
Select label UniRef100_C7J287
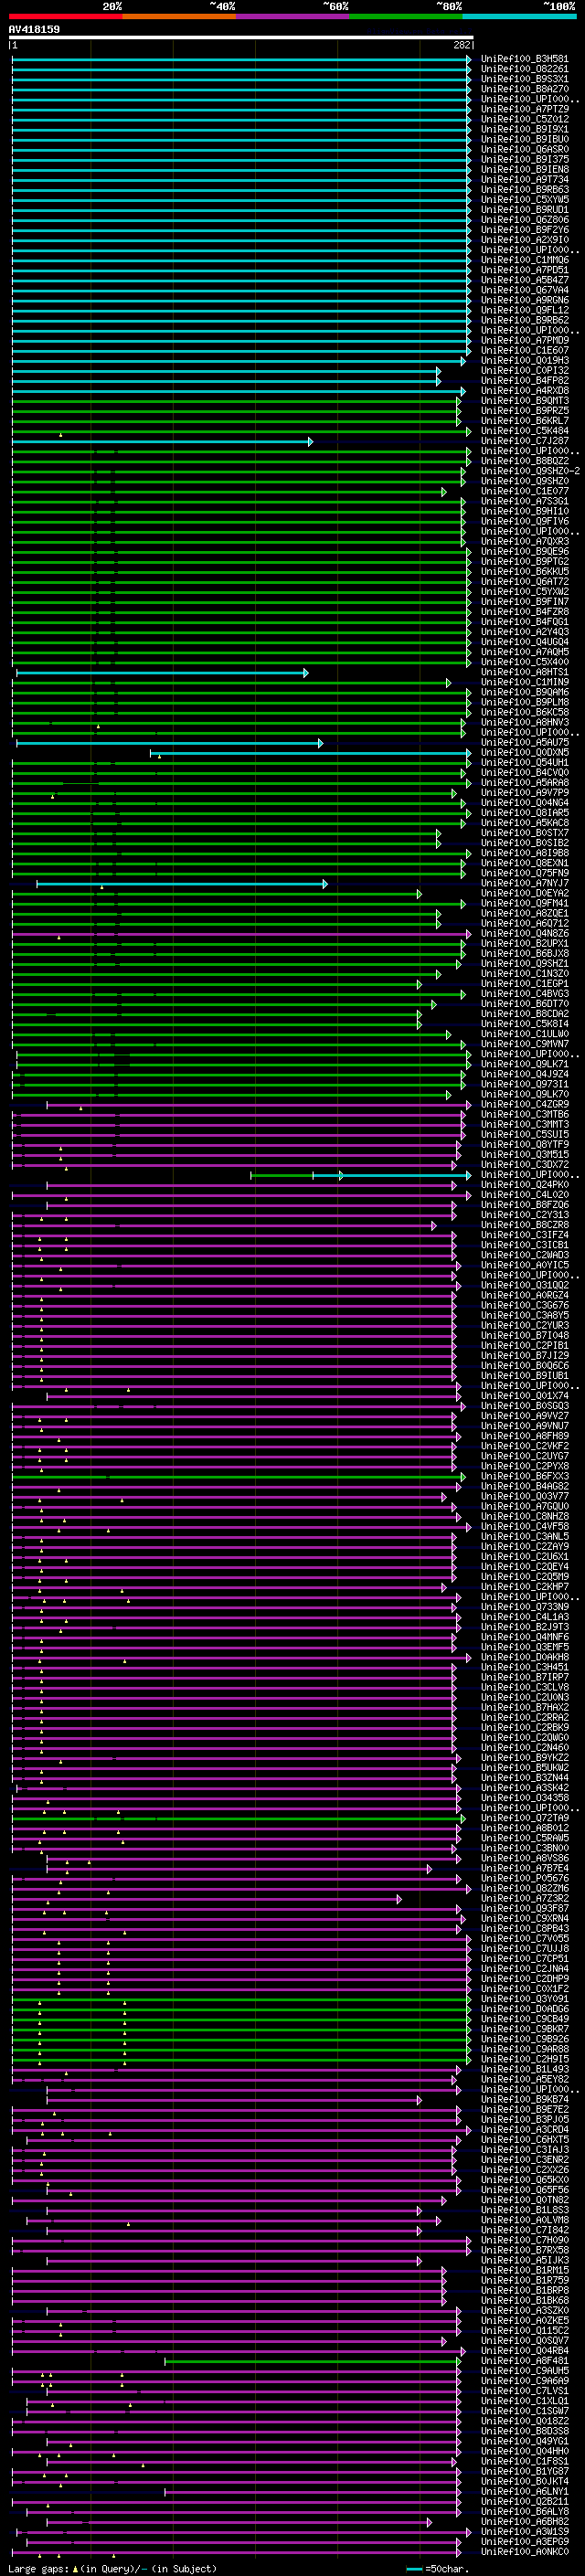coord(525,441)
